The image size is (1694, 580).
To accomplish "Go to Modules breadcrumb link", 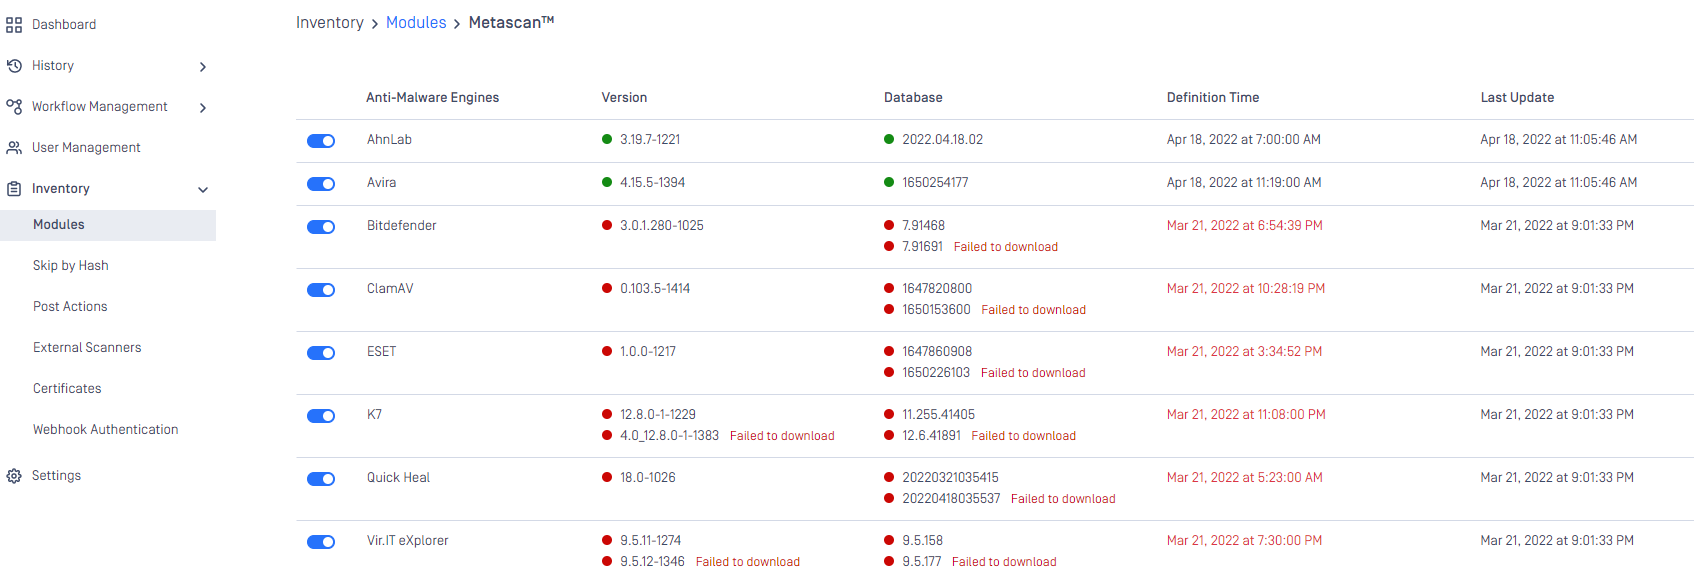I will pos(416,23).
